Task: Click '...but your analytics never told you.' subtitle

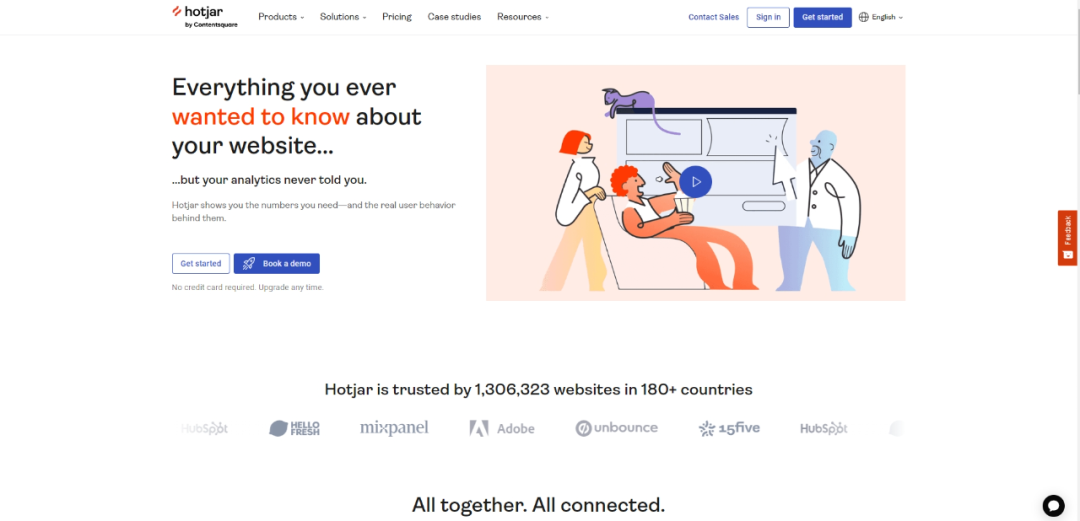Action: [x=269, y=180]
